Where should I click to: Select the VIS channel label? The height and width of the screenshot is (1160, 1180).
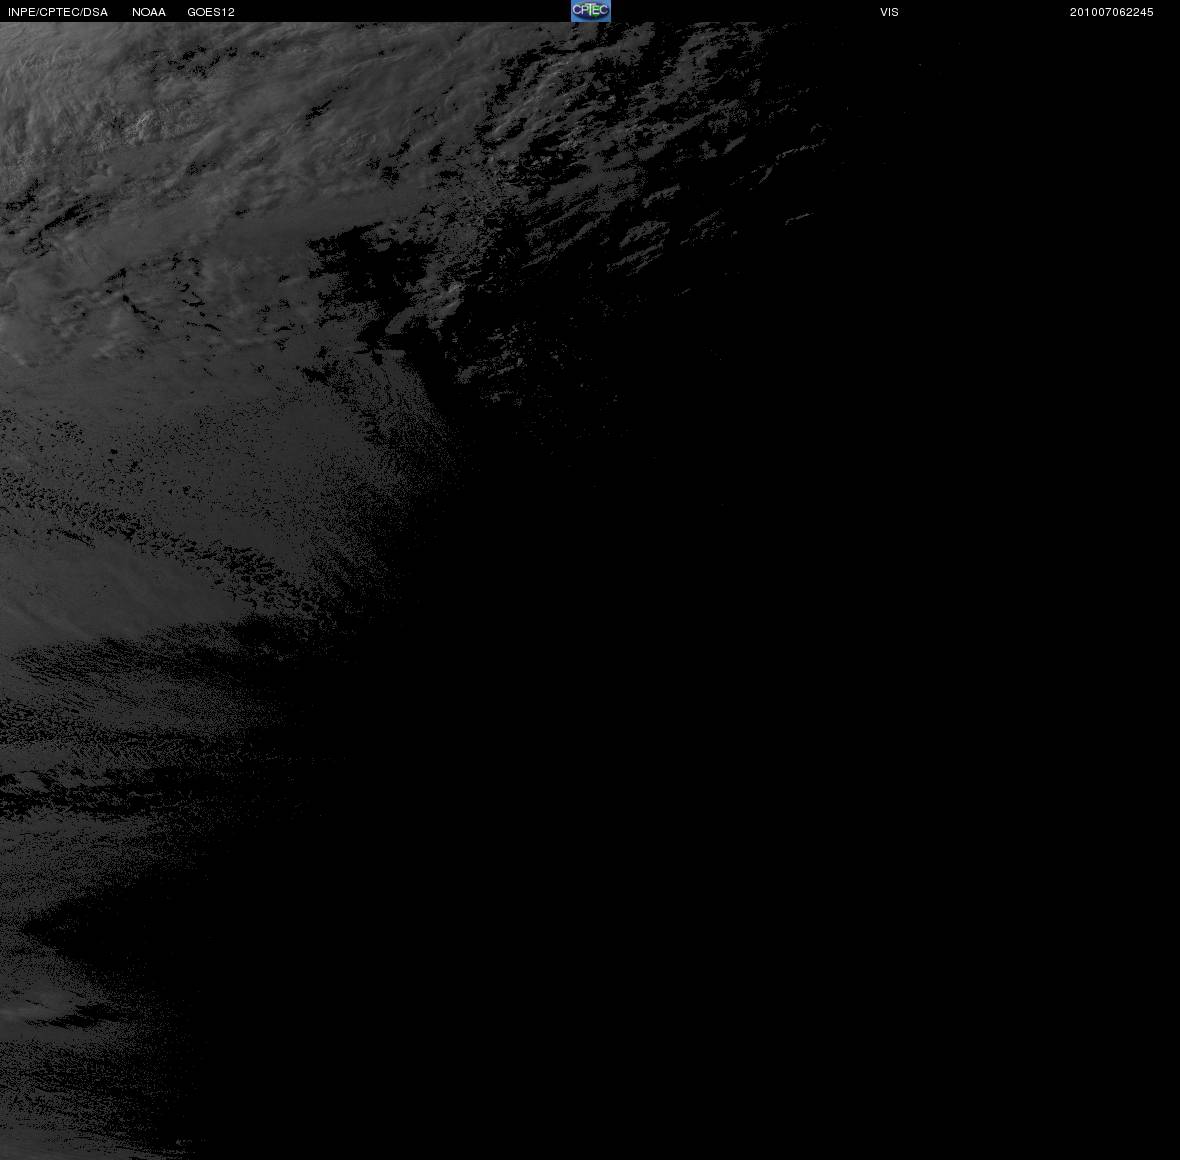(x=890, y=12)
